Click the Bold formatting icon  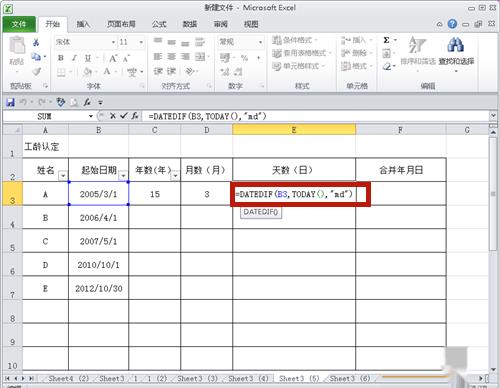(61, 58)
